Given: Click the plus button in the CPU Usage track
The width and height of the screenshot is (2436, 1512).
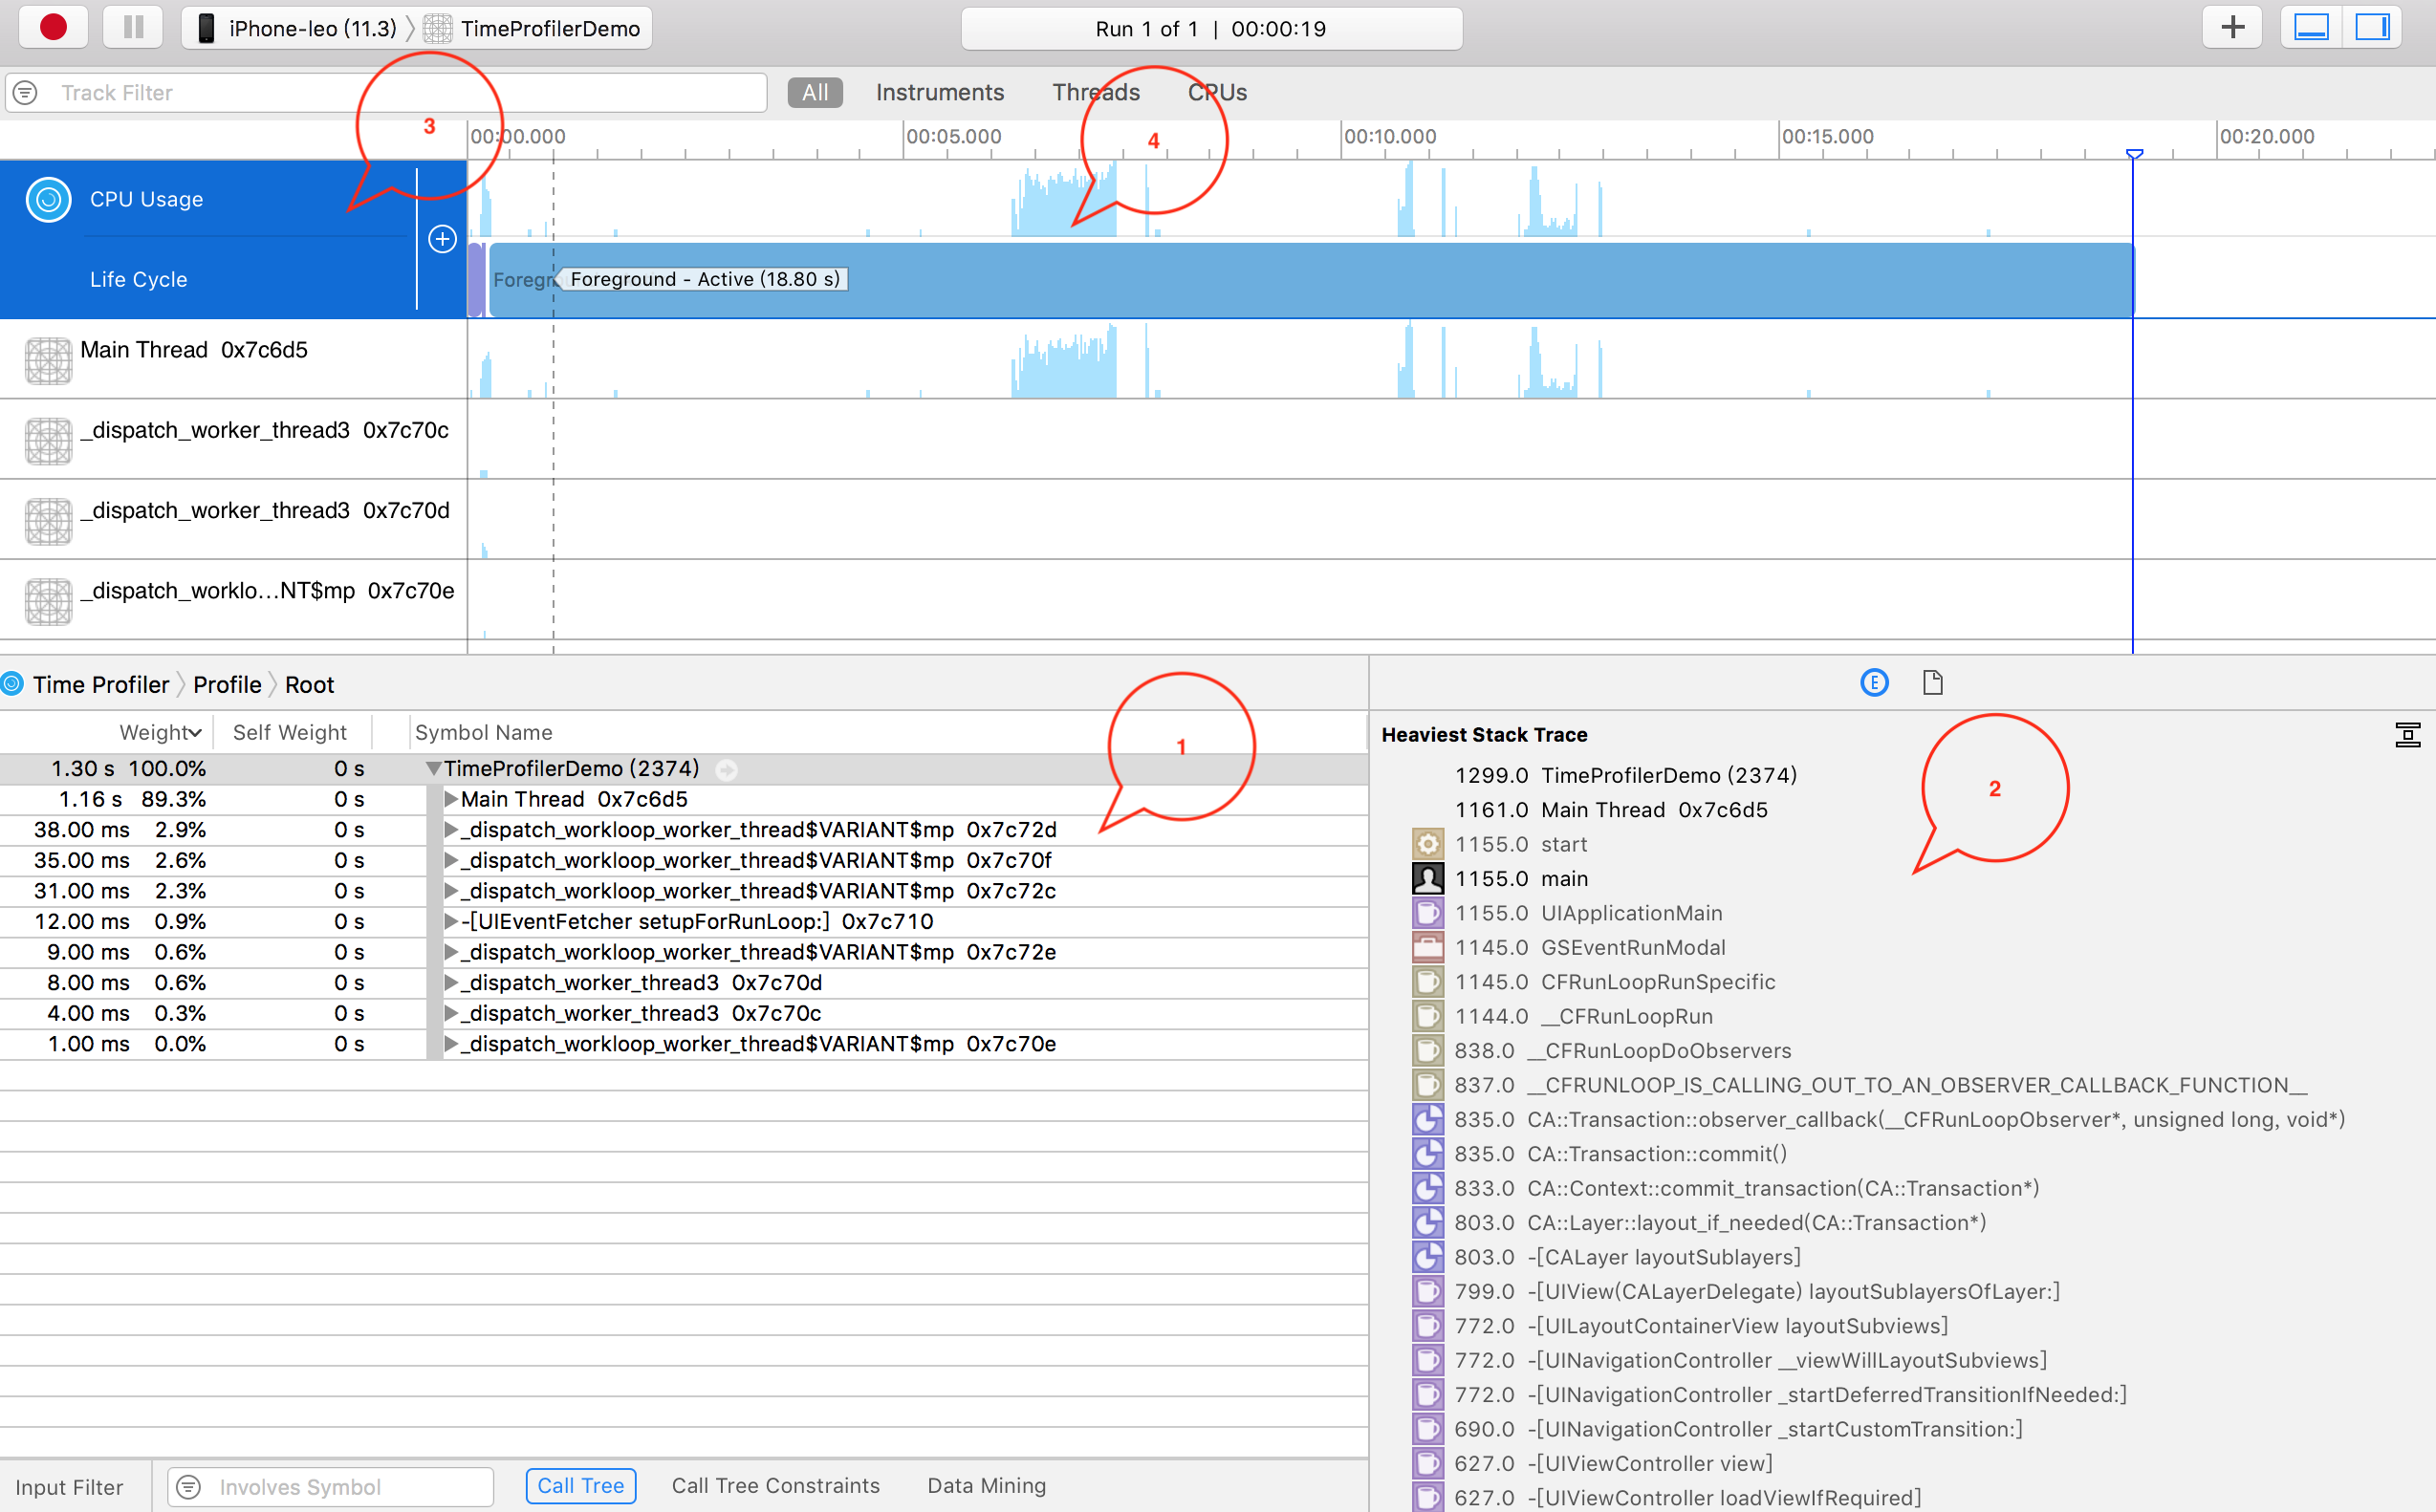Looking at the screenshot, I should 442,239.
